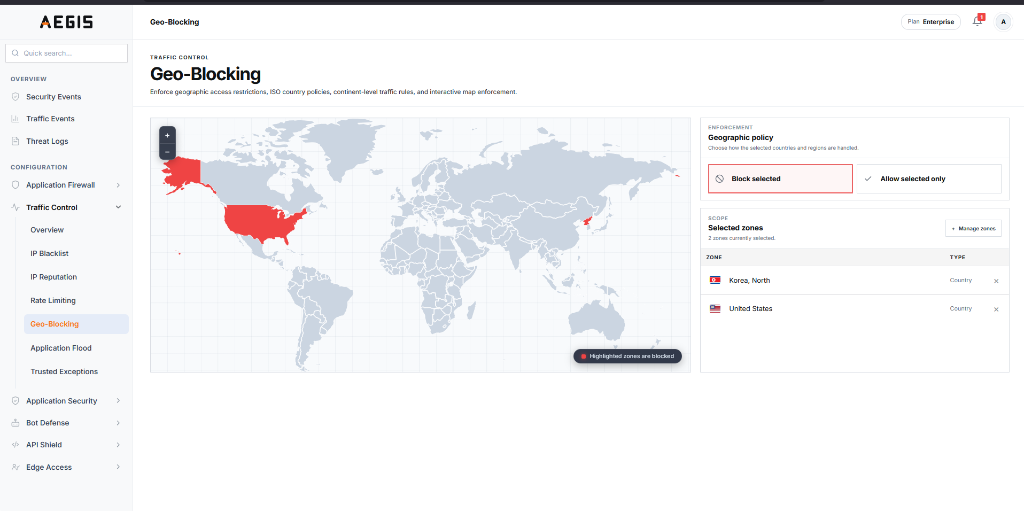Zoom out on the map

[x=167, y=152]
